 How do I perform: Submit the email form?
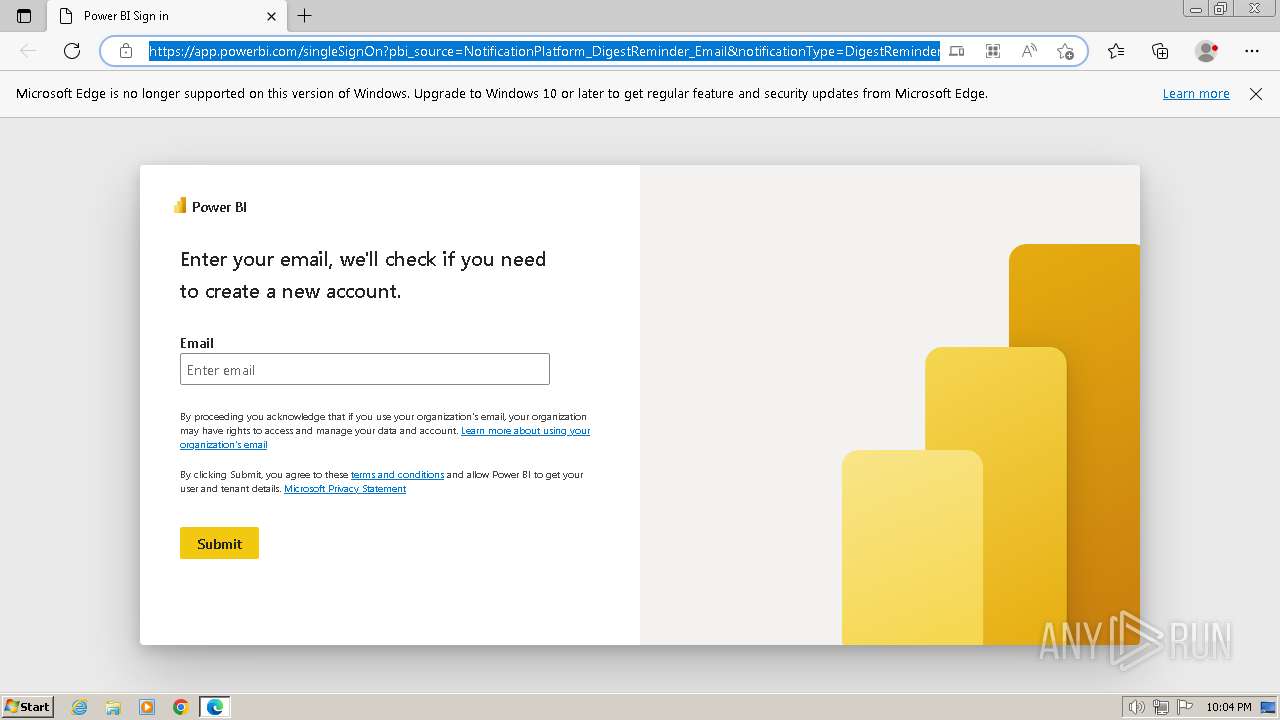click(219, 543)
